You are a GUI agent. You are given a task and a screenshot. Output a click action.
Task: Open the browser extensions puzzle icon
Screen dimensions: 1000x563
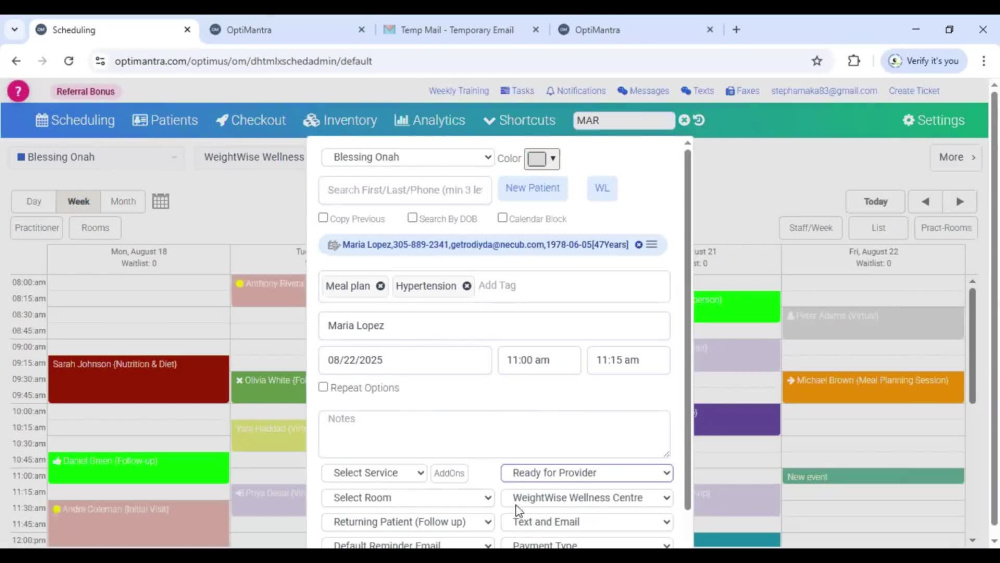coord(853,61)
